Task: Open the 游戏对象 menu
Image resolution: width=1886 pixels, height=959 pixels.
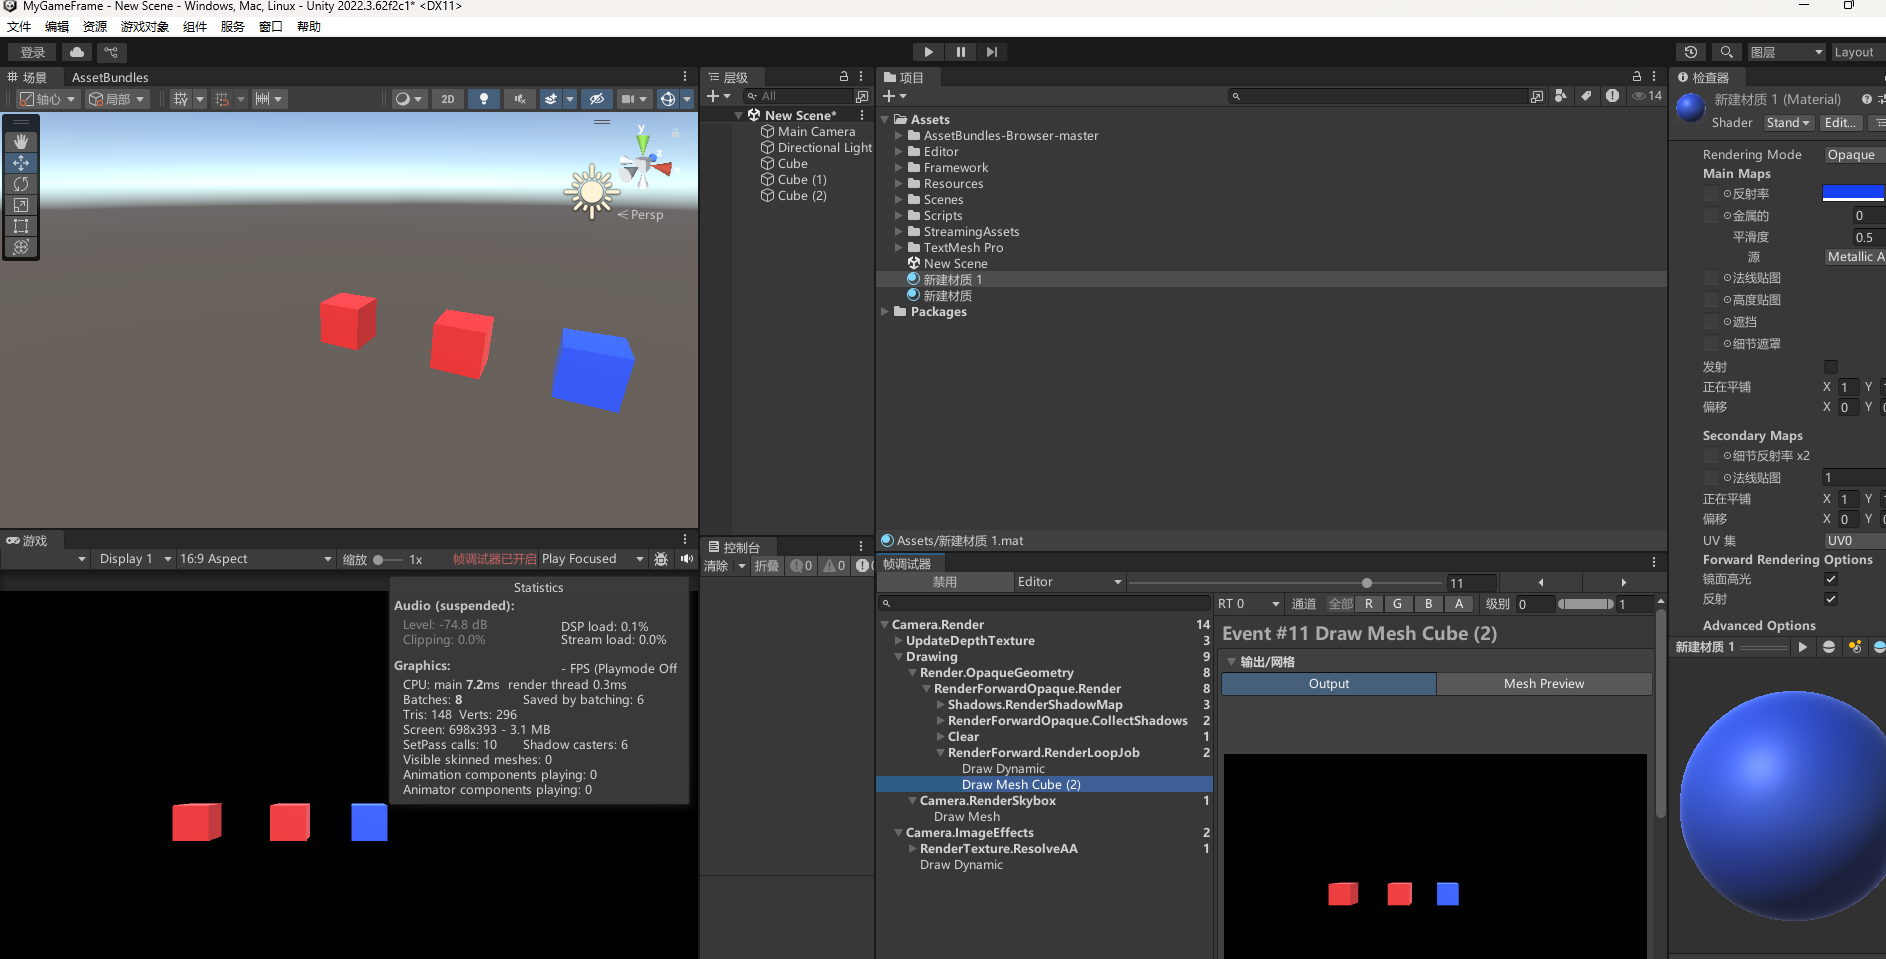Action: (x=144, y=27)
